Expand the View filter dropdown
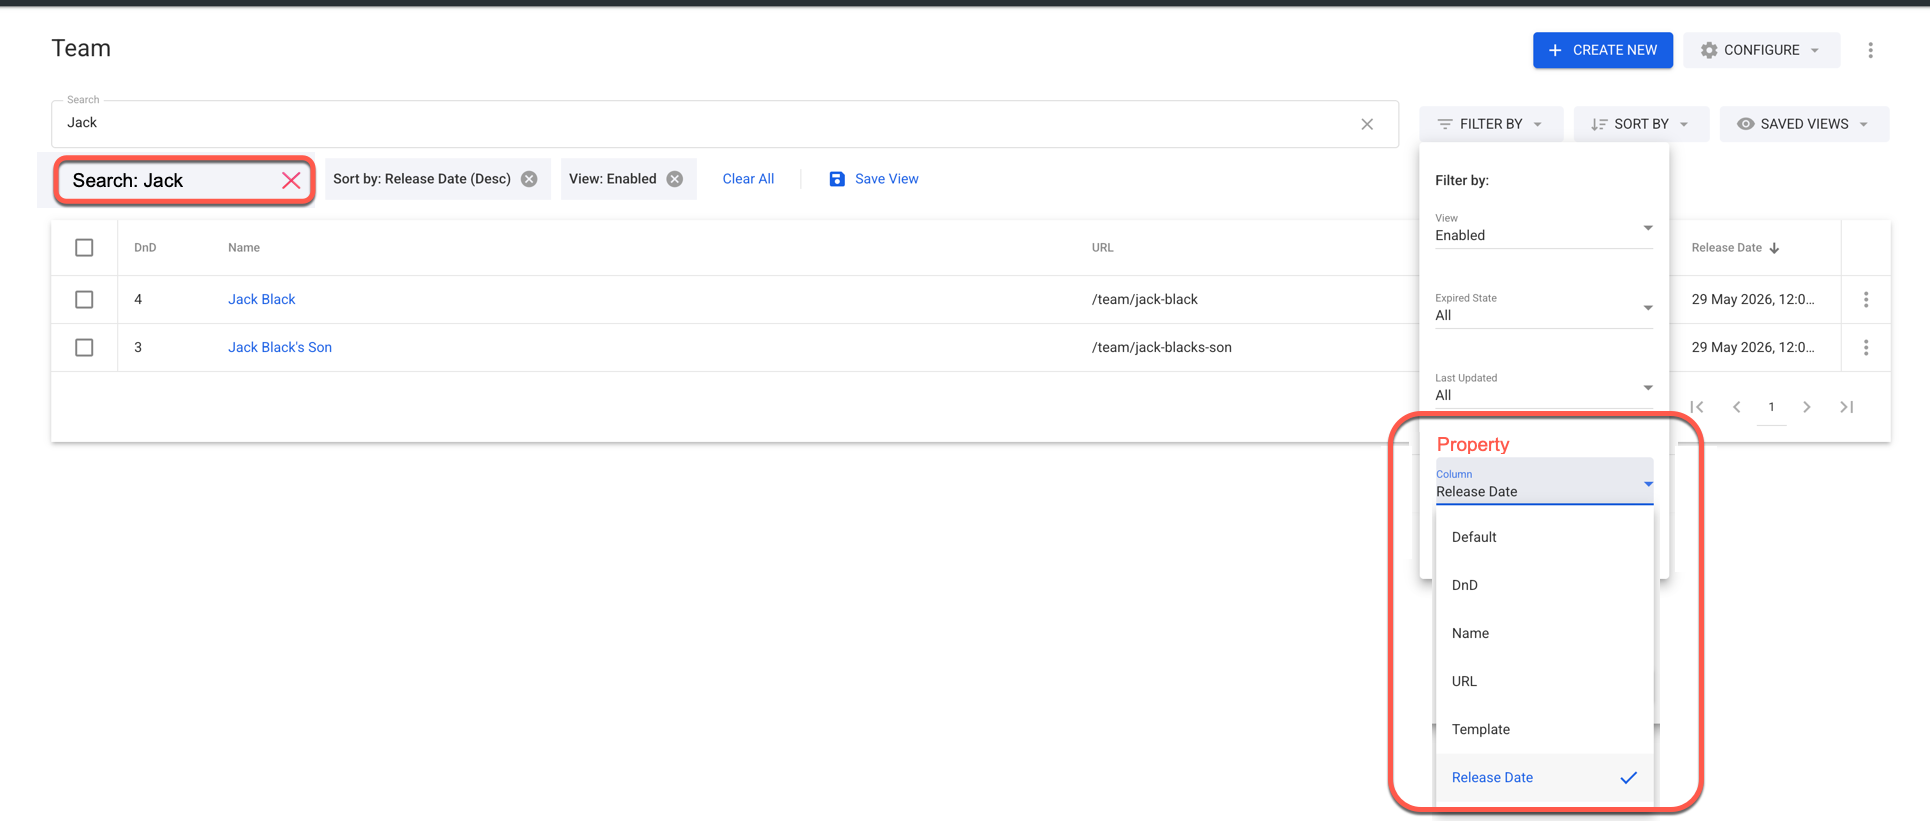This screenshot has width=1930, height=821. click(x=1543, y=228)
